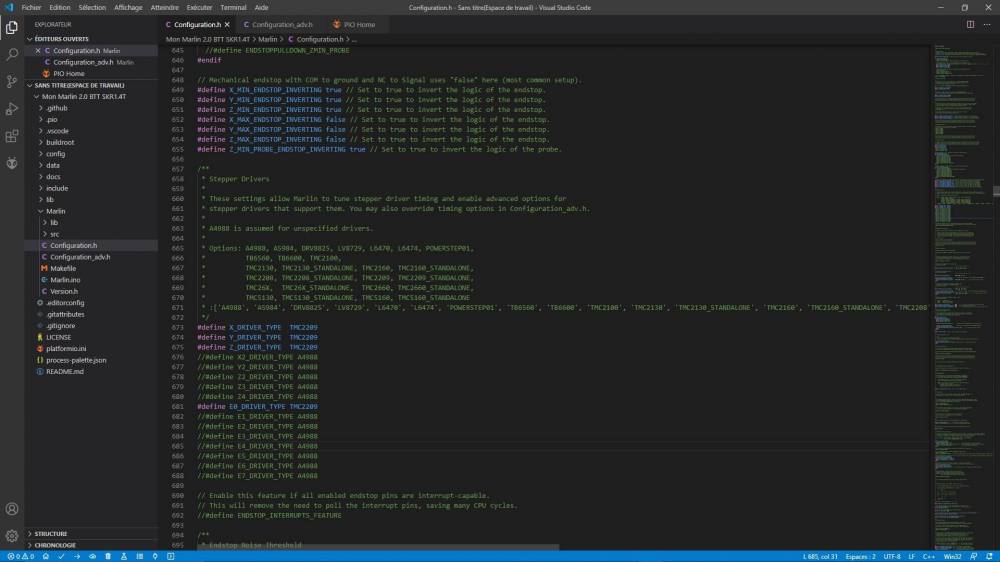
Task: Click the Win32 configuration indicator
Action: coord(952,557)
